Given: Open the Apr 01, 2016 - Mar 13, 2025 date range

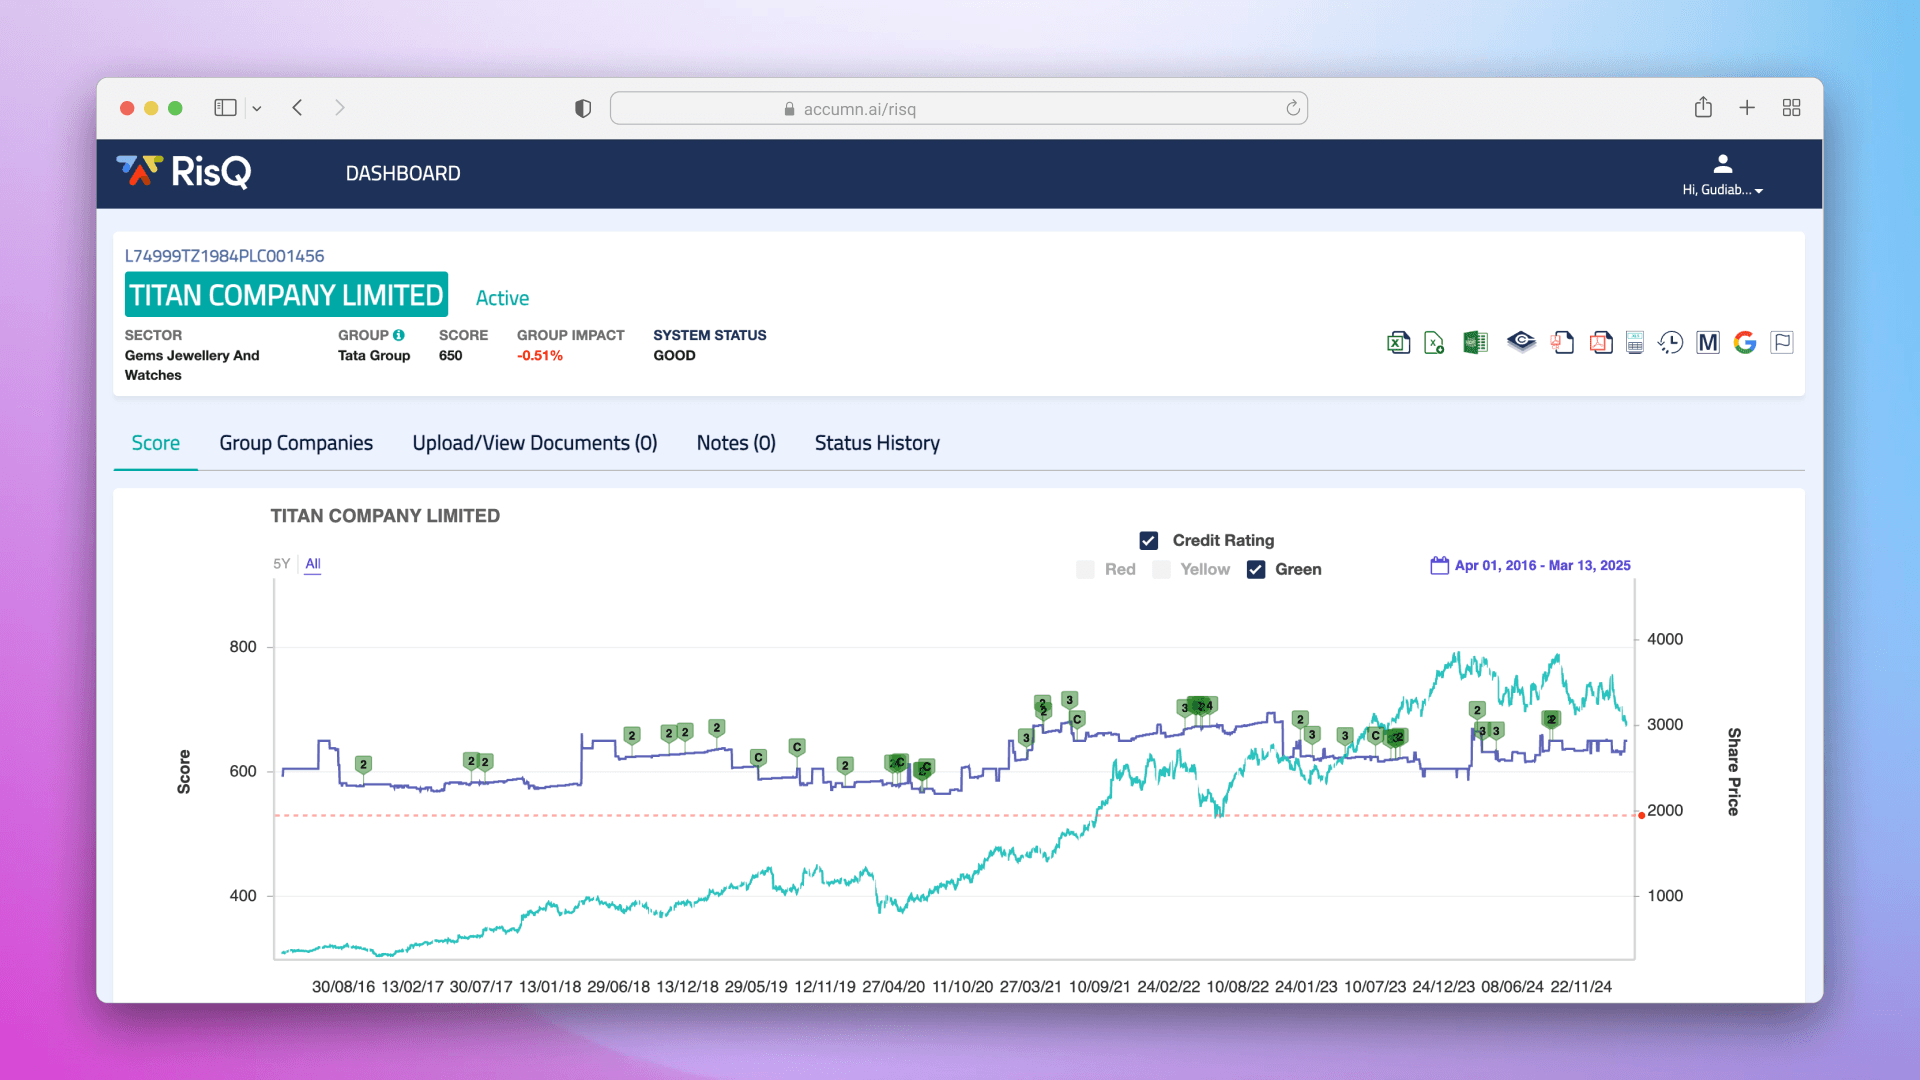Looking at the screenshot, I should [1542, 565].
